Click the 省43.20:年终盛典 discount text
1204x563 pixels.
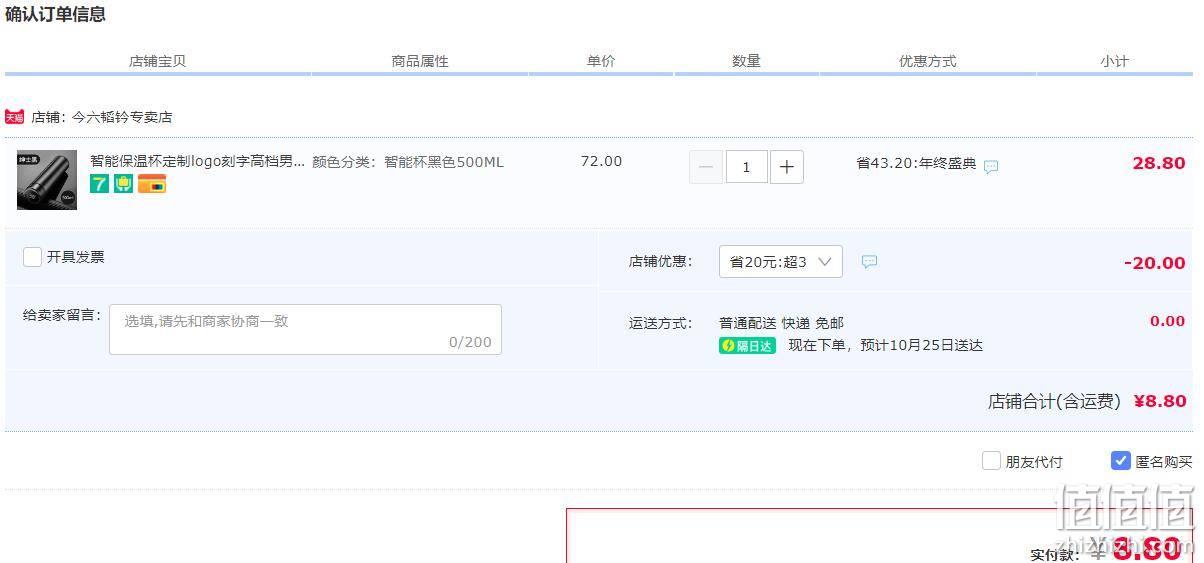click(x=916, y=163)
